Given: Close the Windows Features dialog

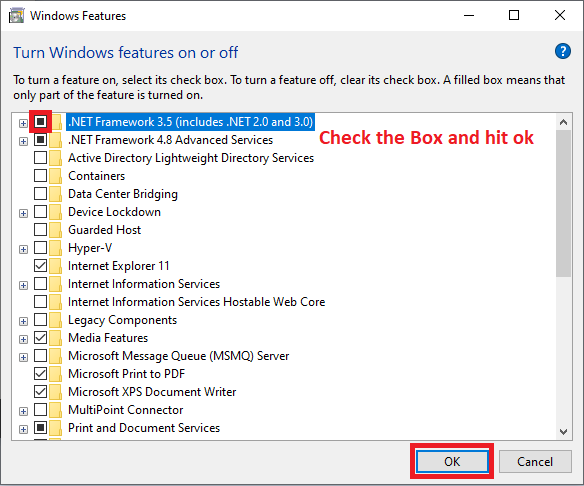Looking at the screenshot, I should coord(560,15).
